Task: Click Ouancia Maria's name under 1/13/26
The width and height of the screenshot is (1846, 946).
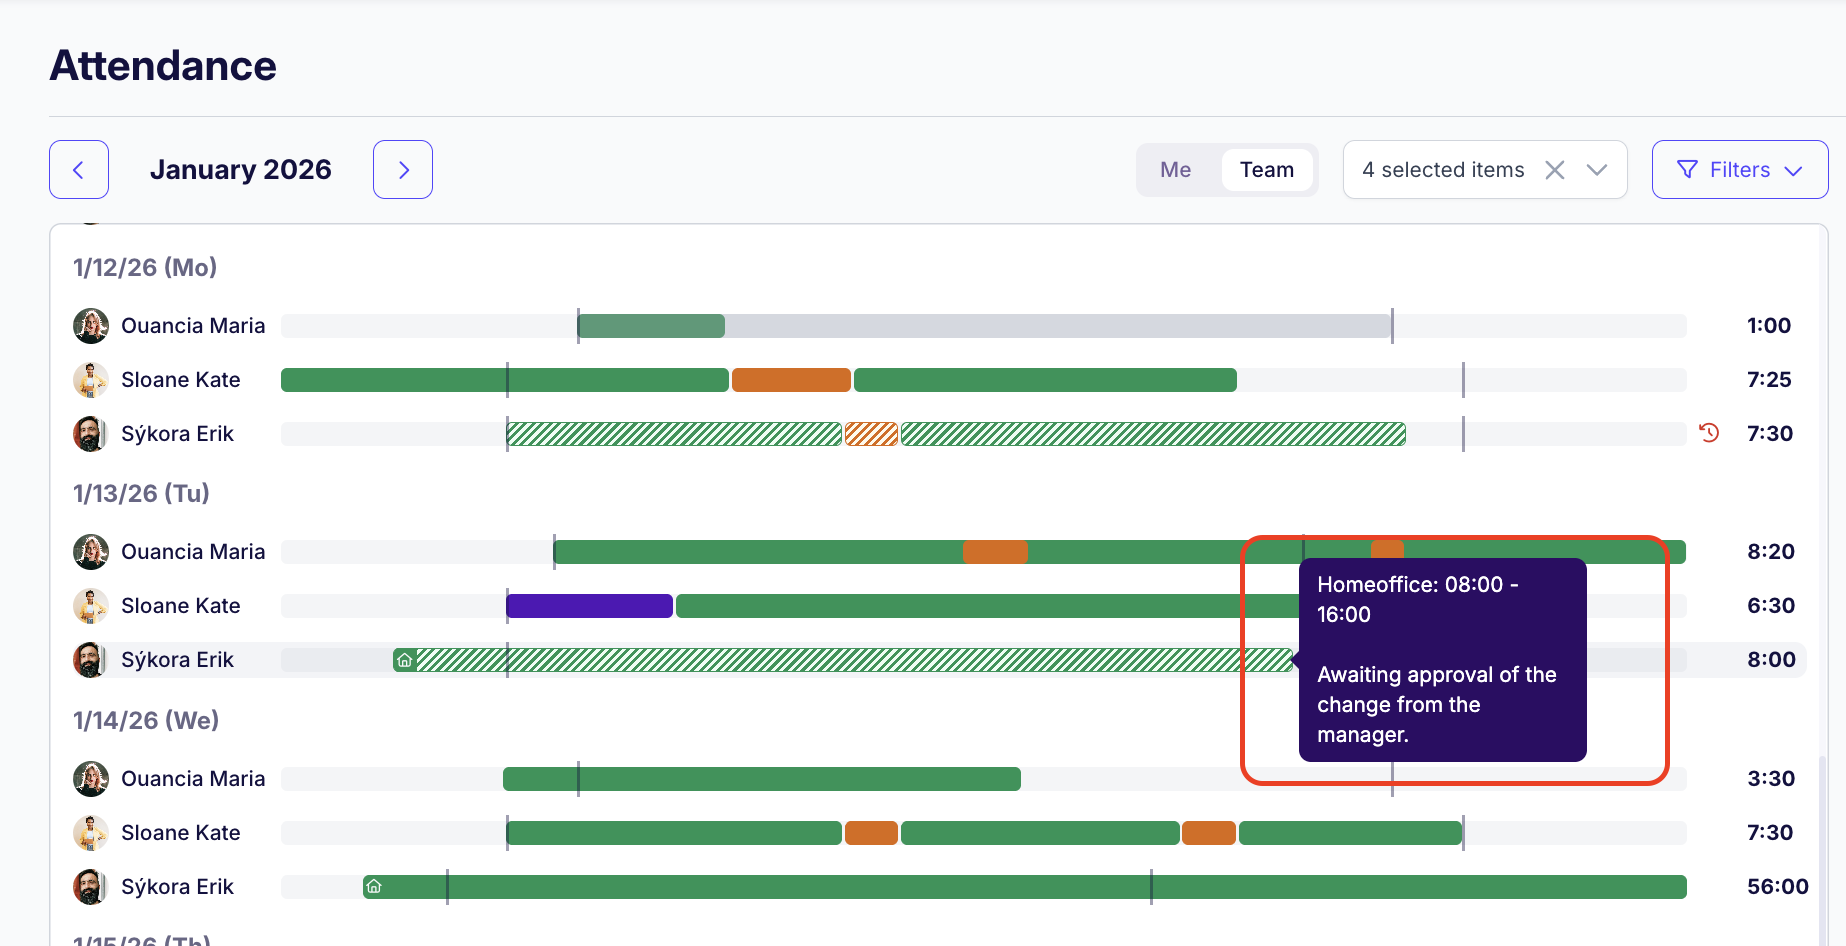Action: coord(193,552)
